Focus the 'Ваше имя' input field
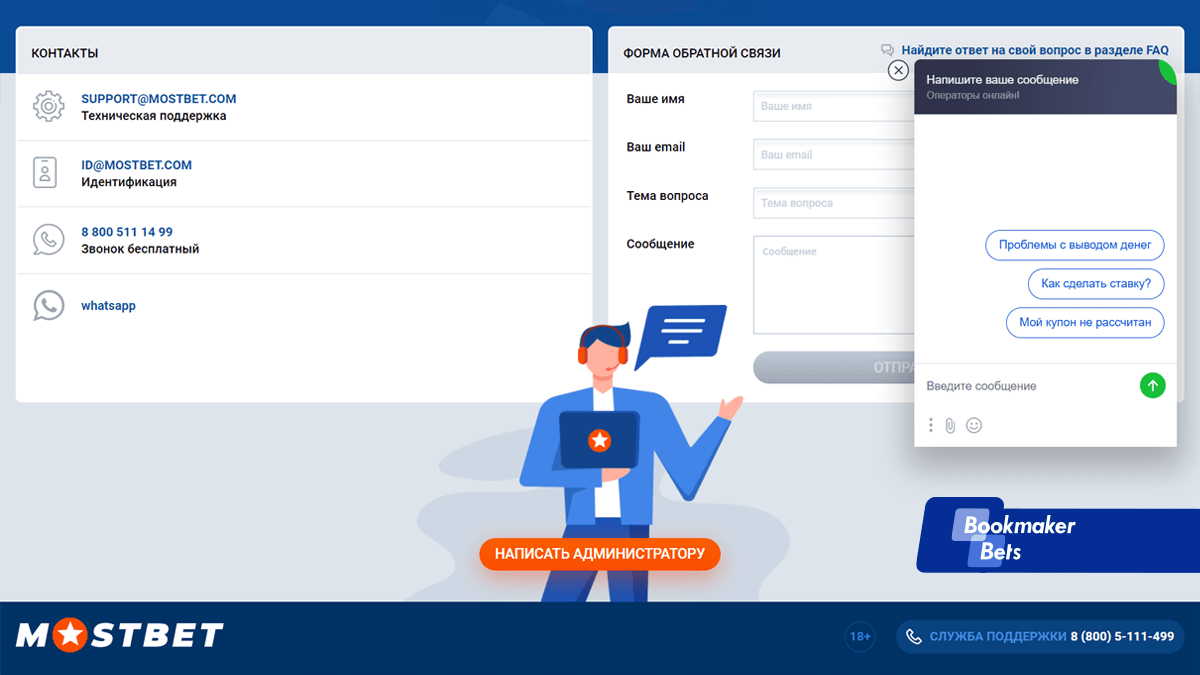Image resolution: width=1200 pixels, height=675 pixels. point(832,106)
